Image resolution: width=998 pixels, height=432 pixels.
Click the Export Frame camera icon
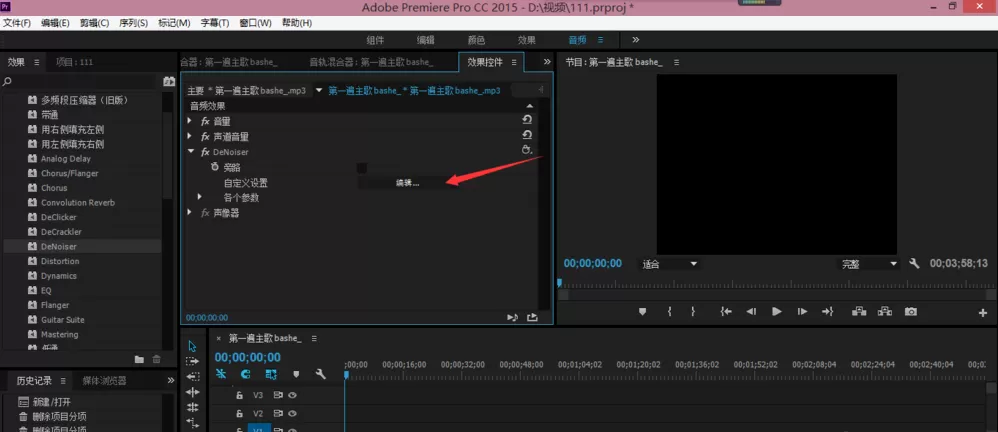pyautogui.click(x=911, y=312)
